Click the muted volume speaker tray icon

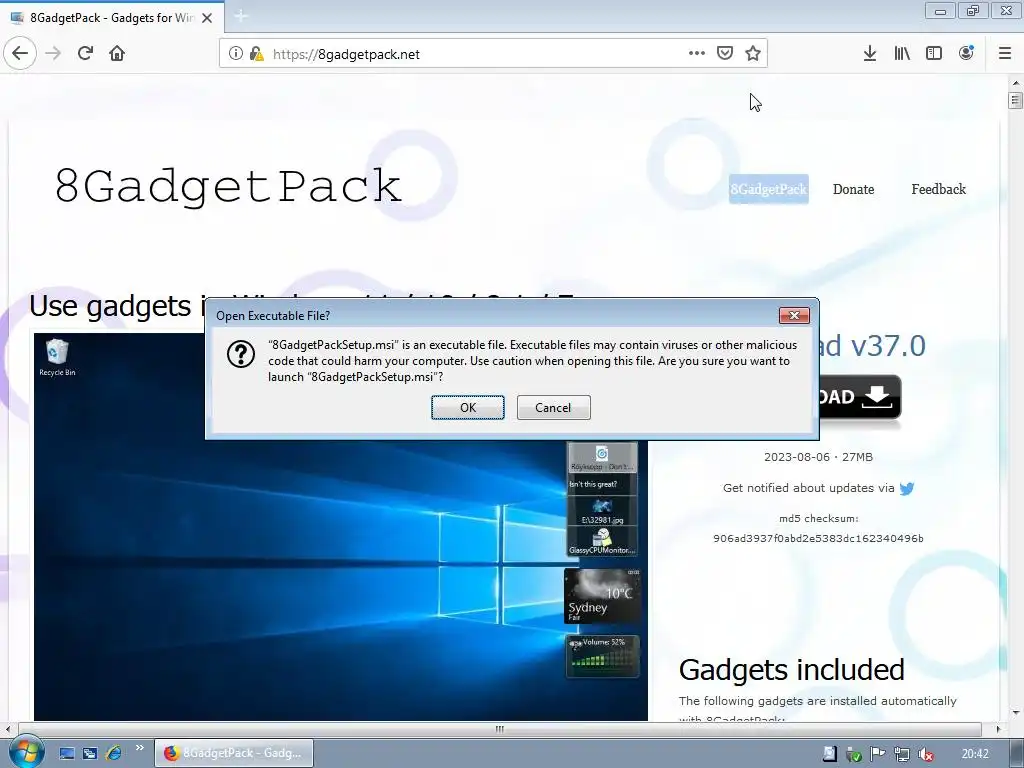(925, 754)
